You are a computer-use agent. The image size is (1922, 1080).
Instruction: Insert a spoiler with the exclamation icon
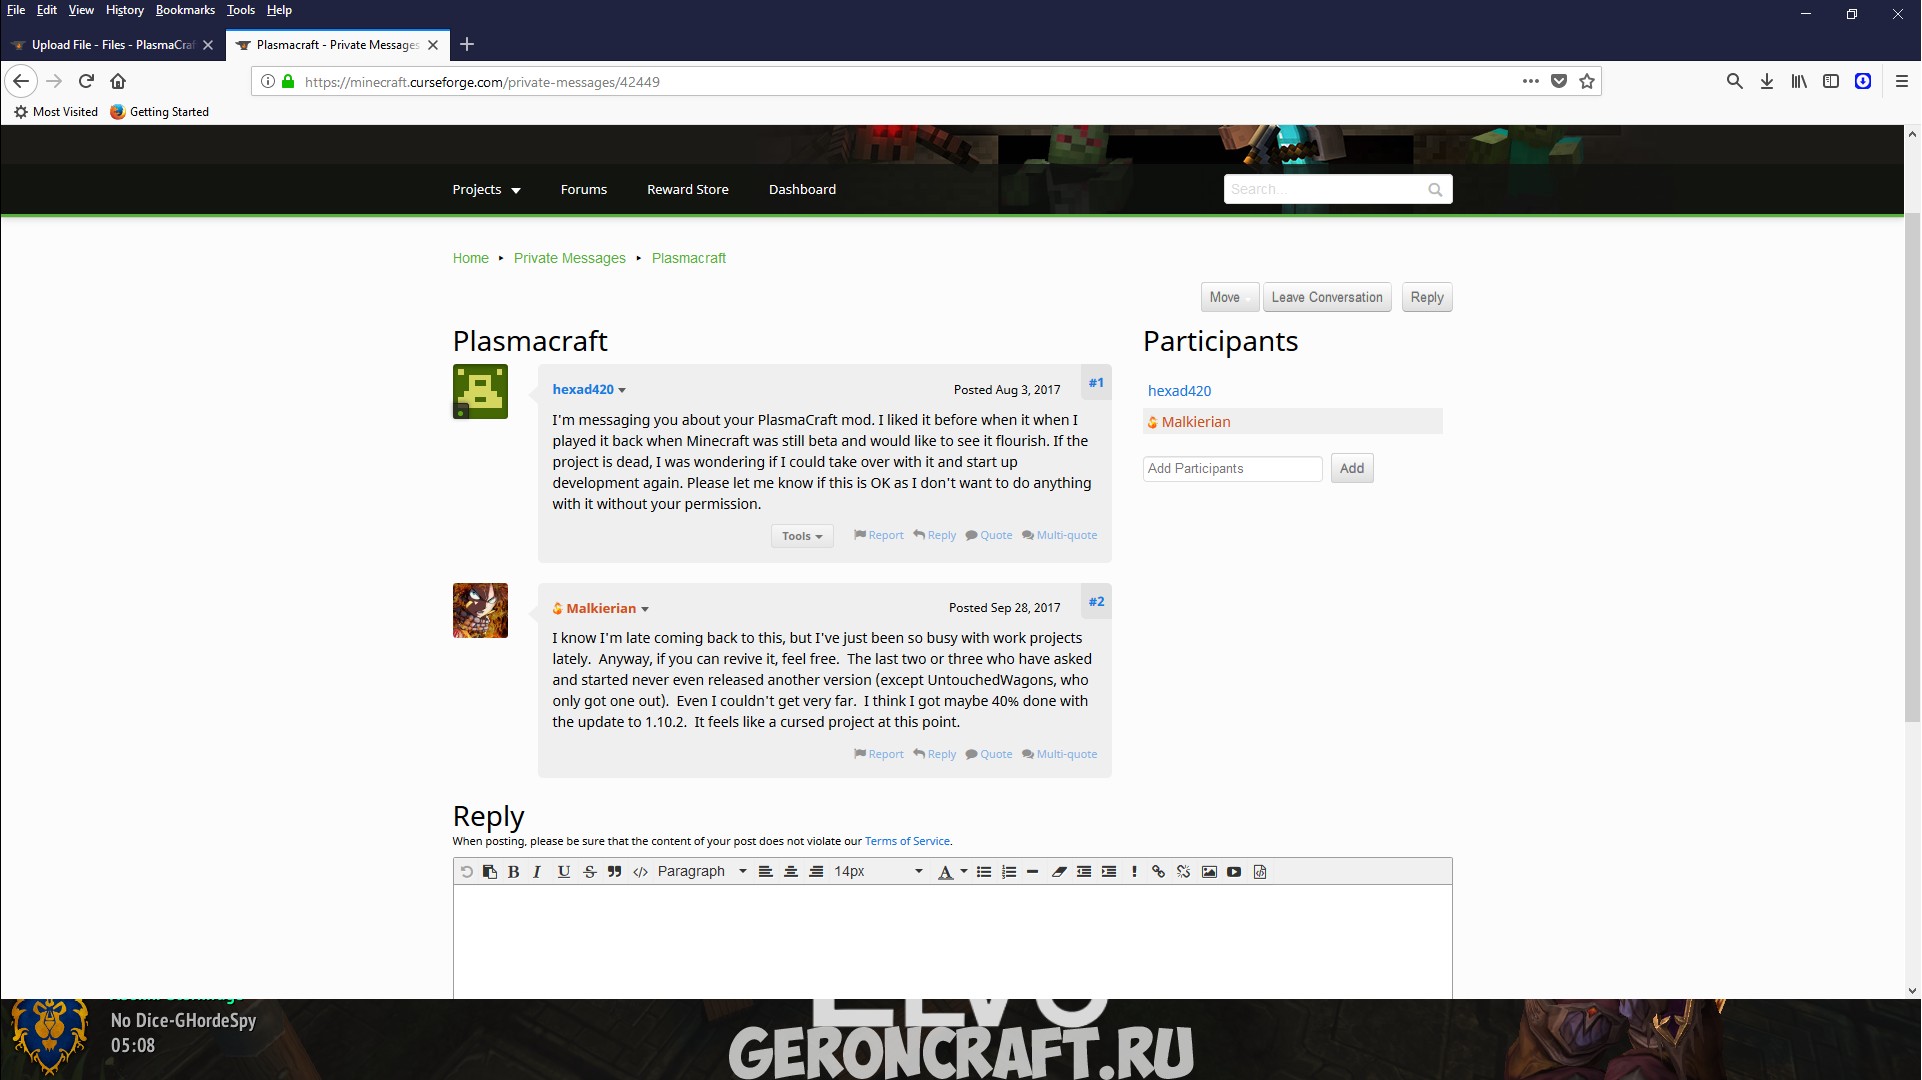pos(1134,872)
